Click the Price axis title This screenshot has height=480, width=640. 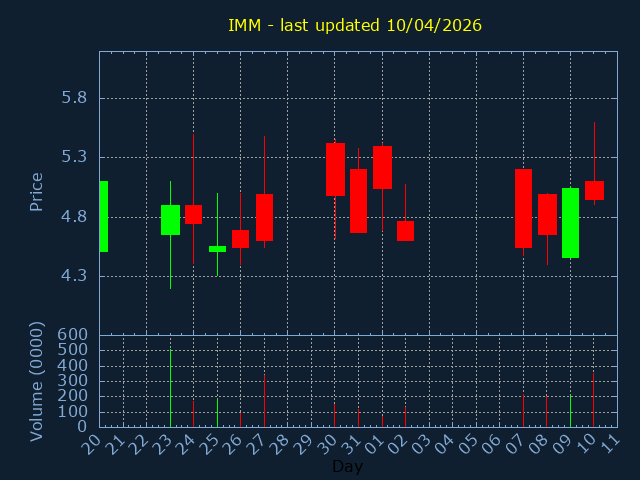[x=36, y=192]
